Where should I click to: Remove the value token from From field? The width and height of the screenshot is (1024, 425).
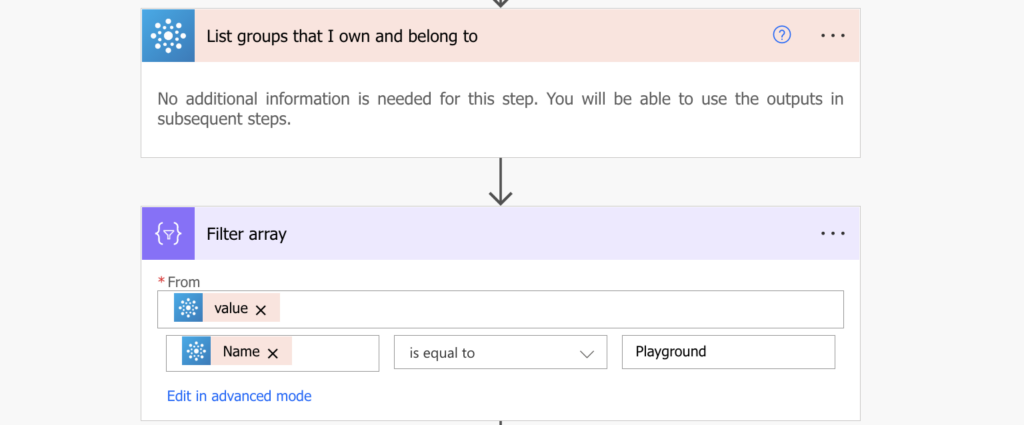[261, 310]
